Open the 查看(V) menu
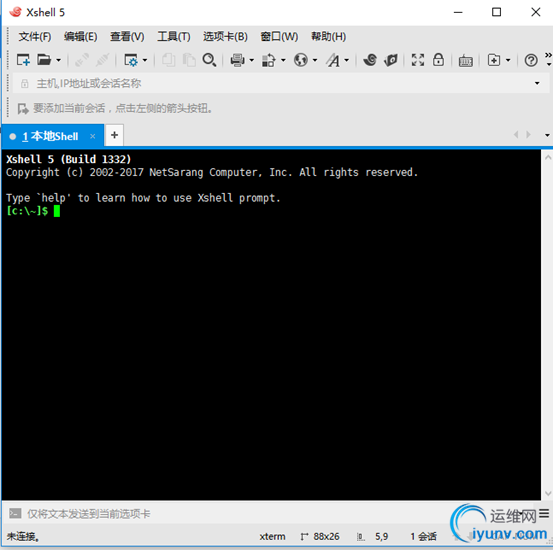Screen dimensions: 553x550 [127, 37]
